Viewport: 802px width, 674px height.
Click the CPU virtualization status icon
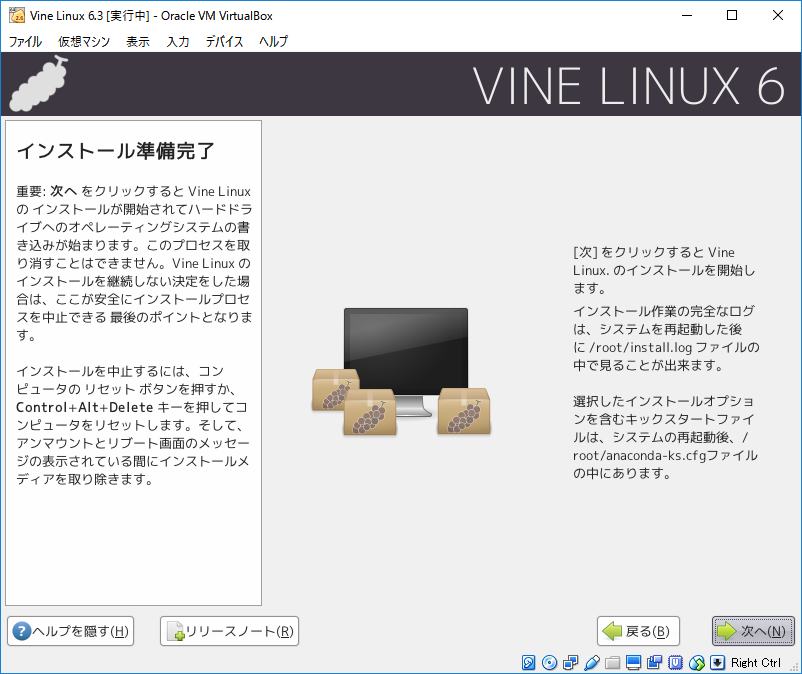coord(675,663)
